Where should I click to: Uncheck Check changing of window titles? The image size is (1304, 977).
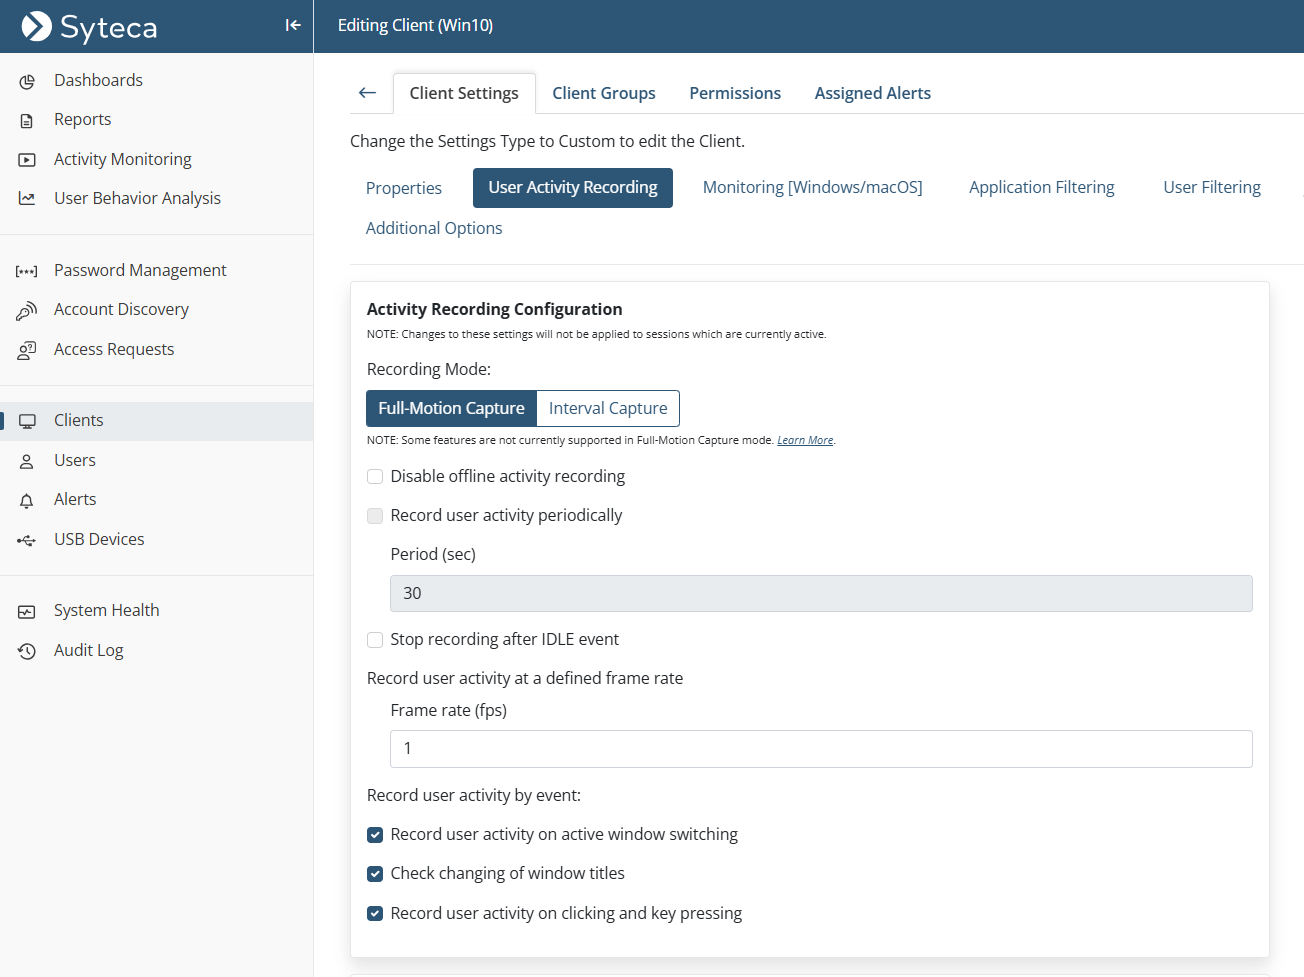click(x=375, y=874)
